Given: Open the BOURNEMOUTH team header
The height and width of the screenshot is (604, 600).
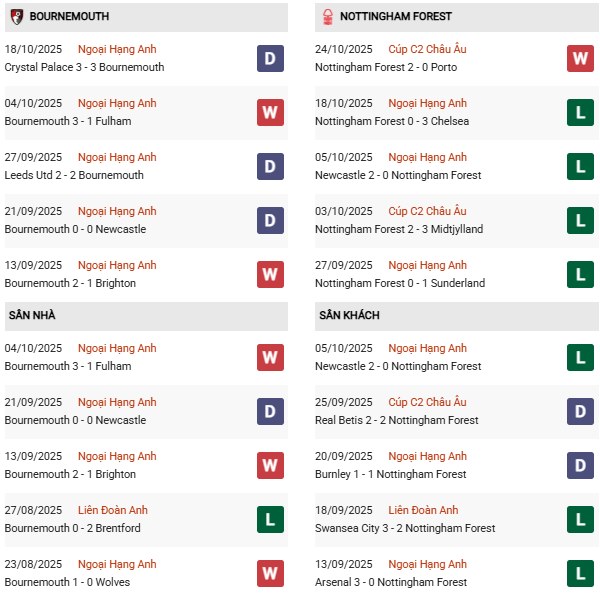Looking at the screenshot, I should pyautogui.click(x=70, y=17).
